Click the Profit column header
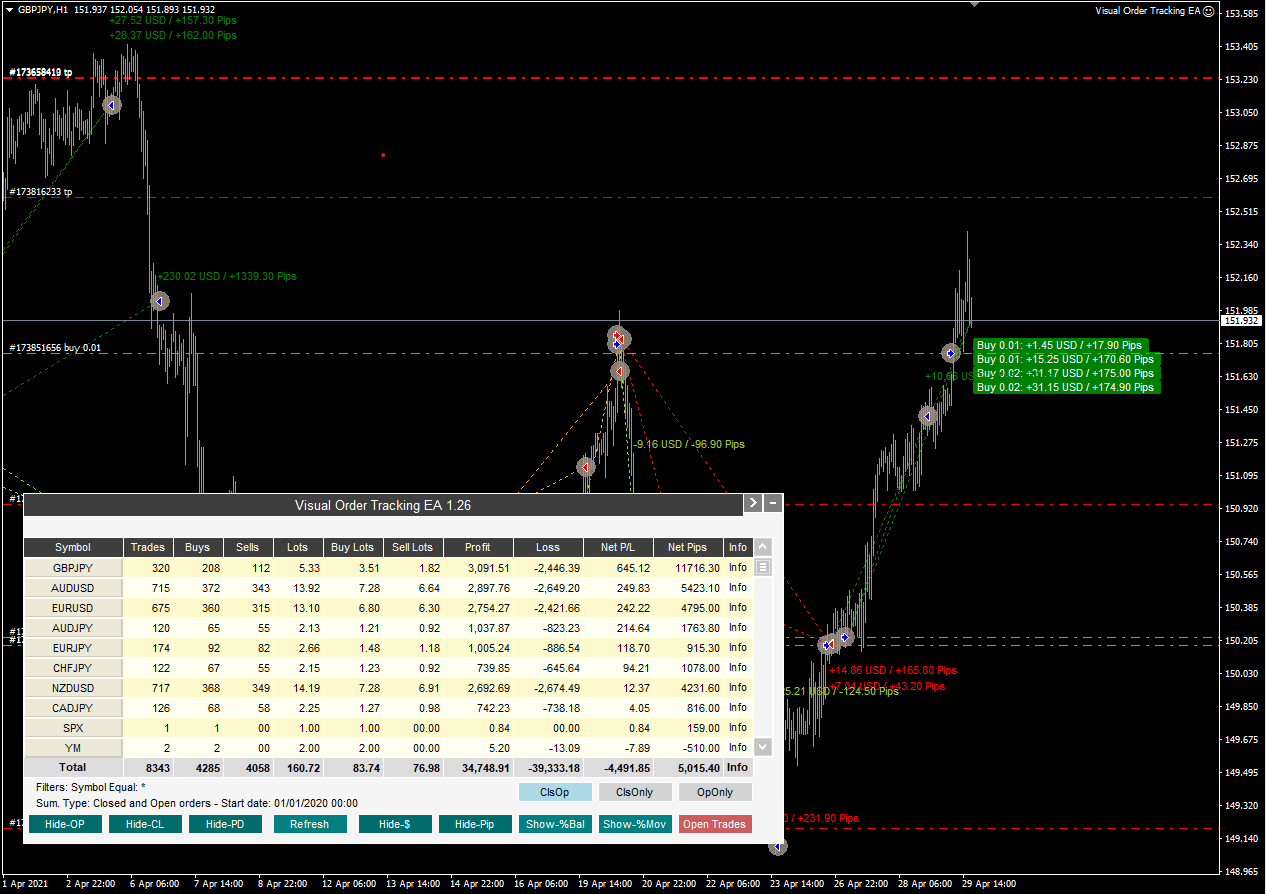 pos(478,547)
